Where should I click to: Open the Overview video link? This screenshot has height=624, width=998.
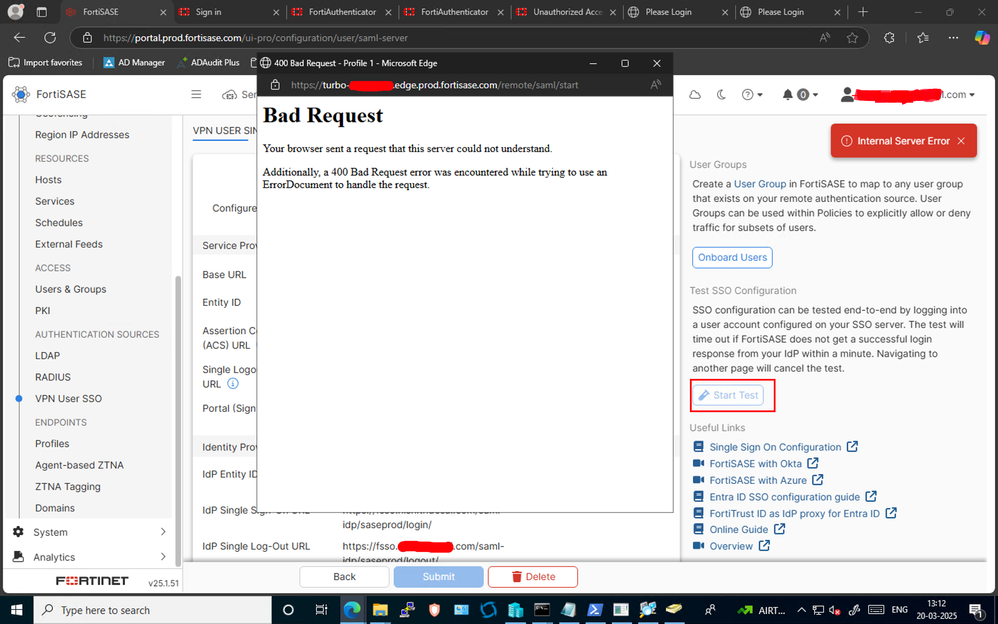pos(731,546)
